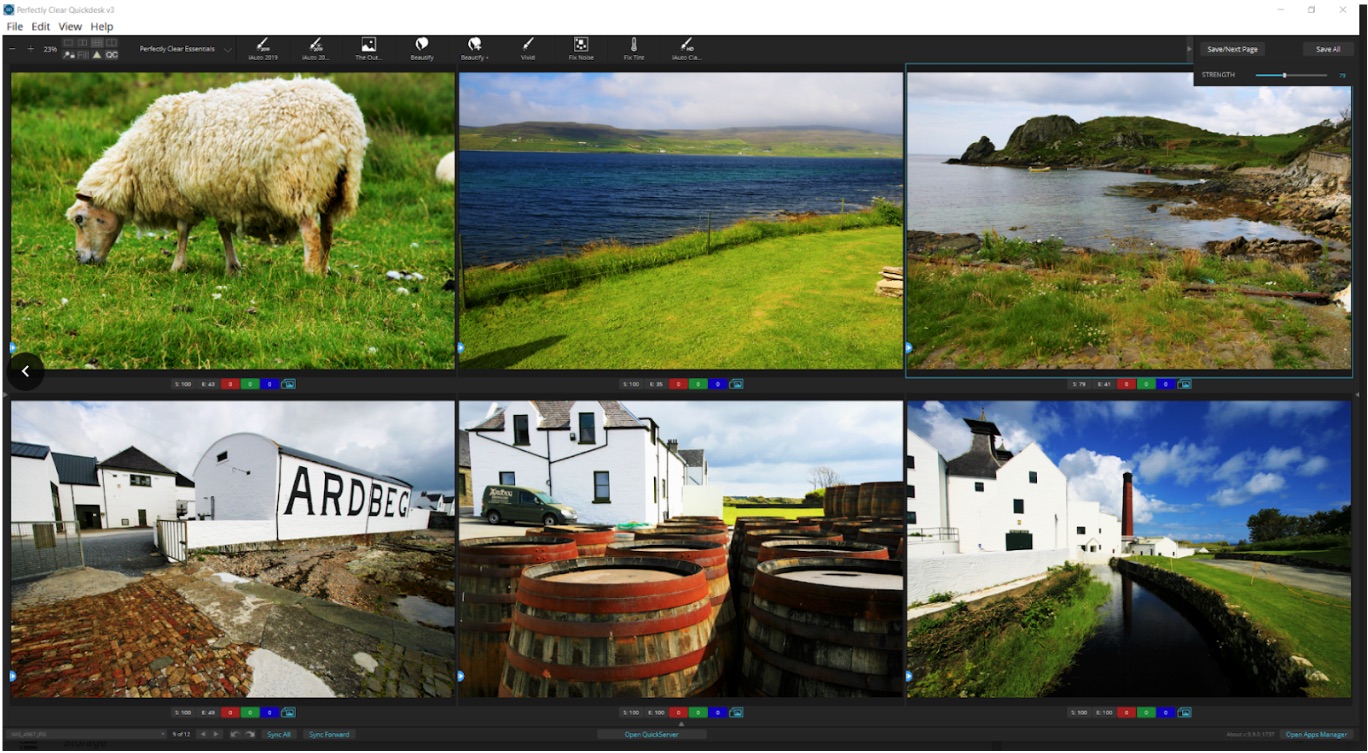Open the file name dropdown in bottom bar
Image resolution: width=1368 pixels, height=753 pixels.
point(85,734)
